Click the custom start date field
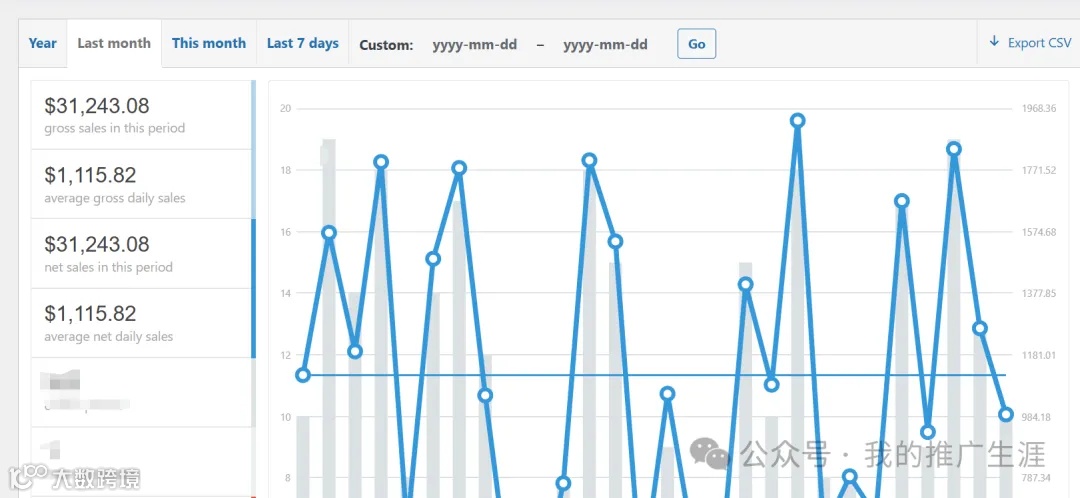This screenshot has height=498, width=1080. [475, 45]
